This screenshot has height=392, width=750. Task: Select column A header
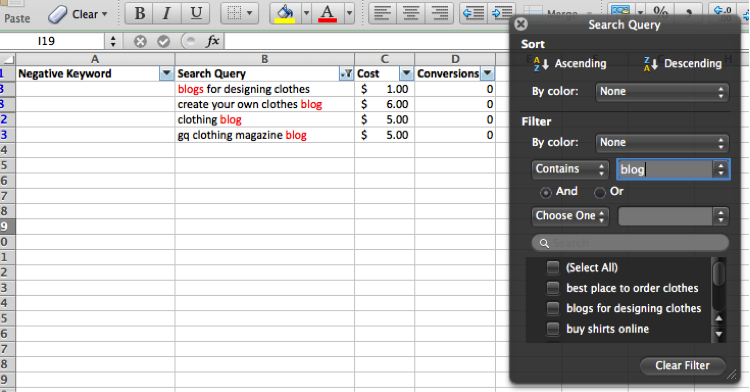click(95, 59)
